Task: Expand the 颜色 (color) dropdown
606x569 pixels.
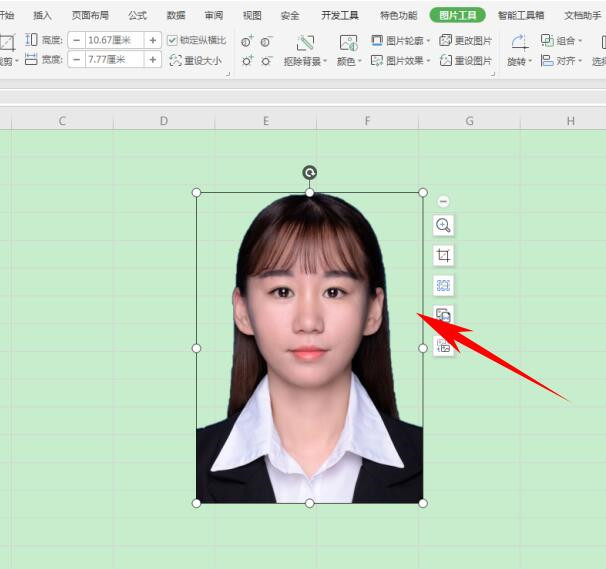Action: click(x=349, y=61)
